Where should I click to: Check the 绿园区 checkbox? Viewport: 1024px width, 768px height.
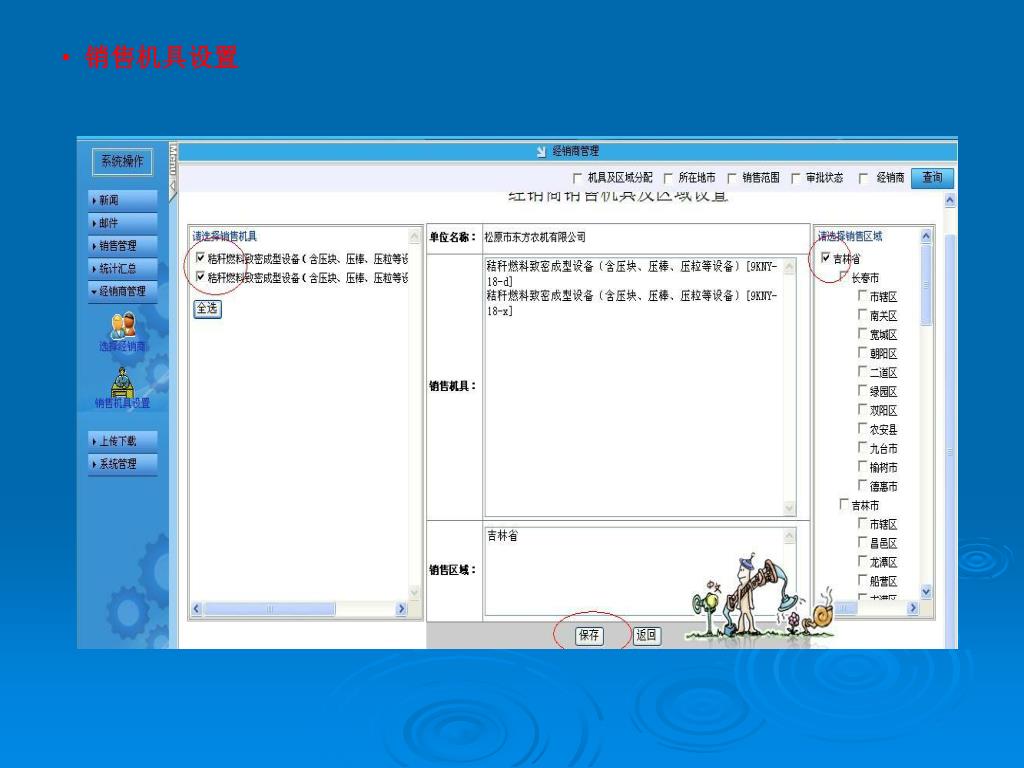coord(863,391)
